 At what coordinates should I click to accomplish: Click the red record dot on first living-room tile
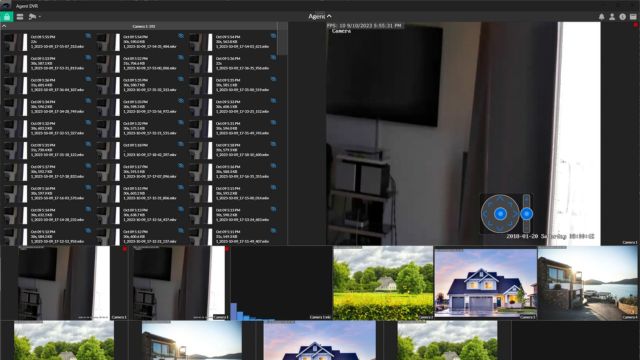tap(125, 249)
